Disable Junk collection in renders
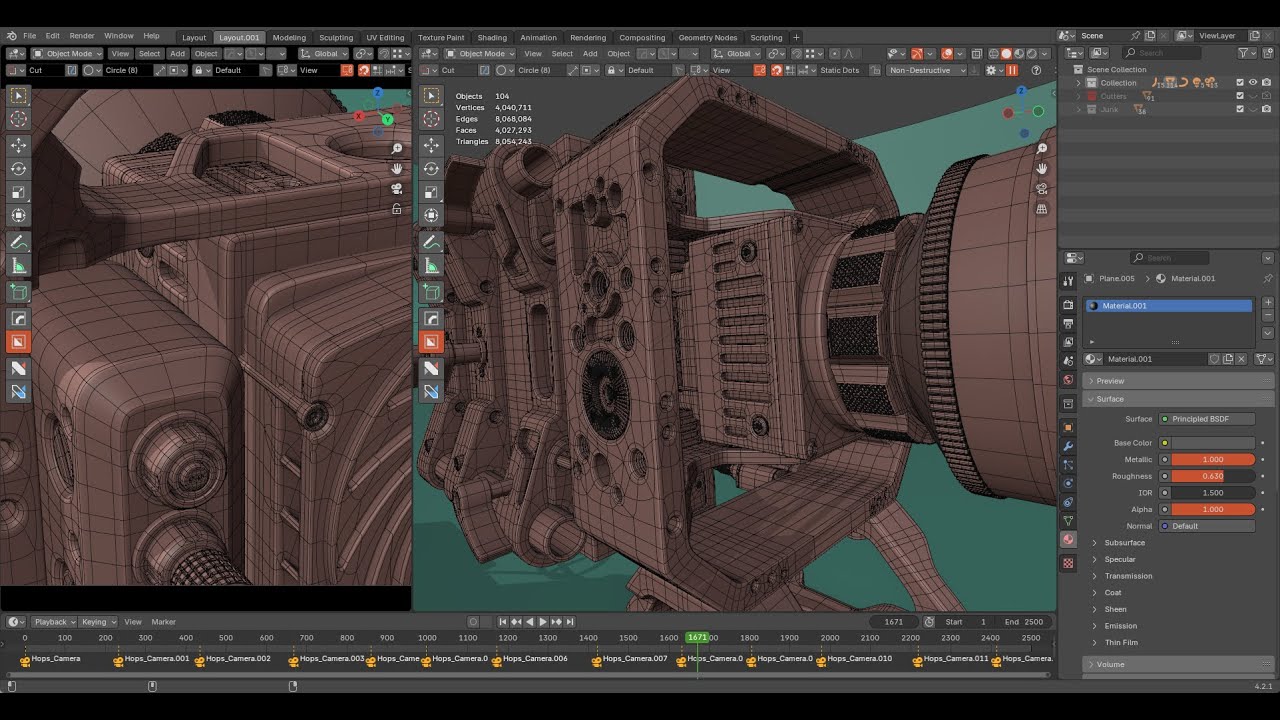Screen dimensions: 1280x720 click(1266, 109)
